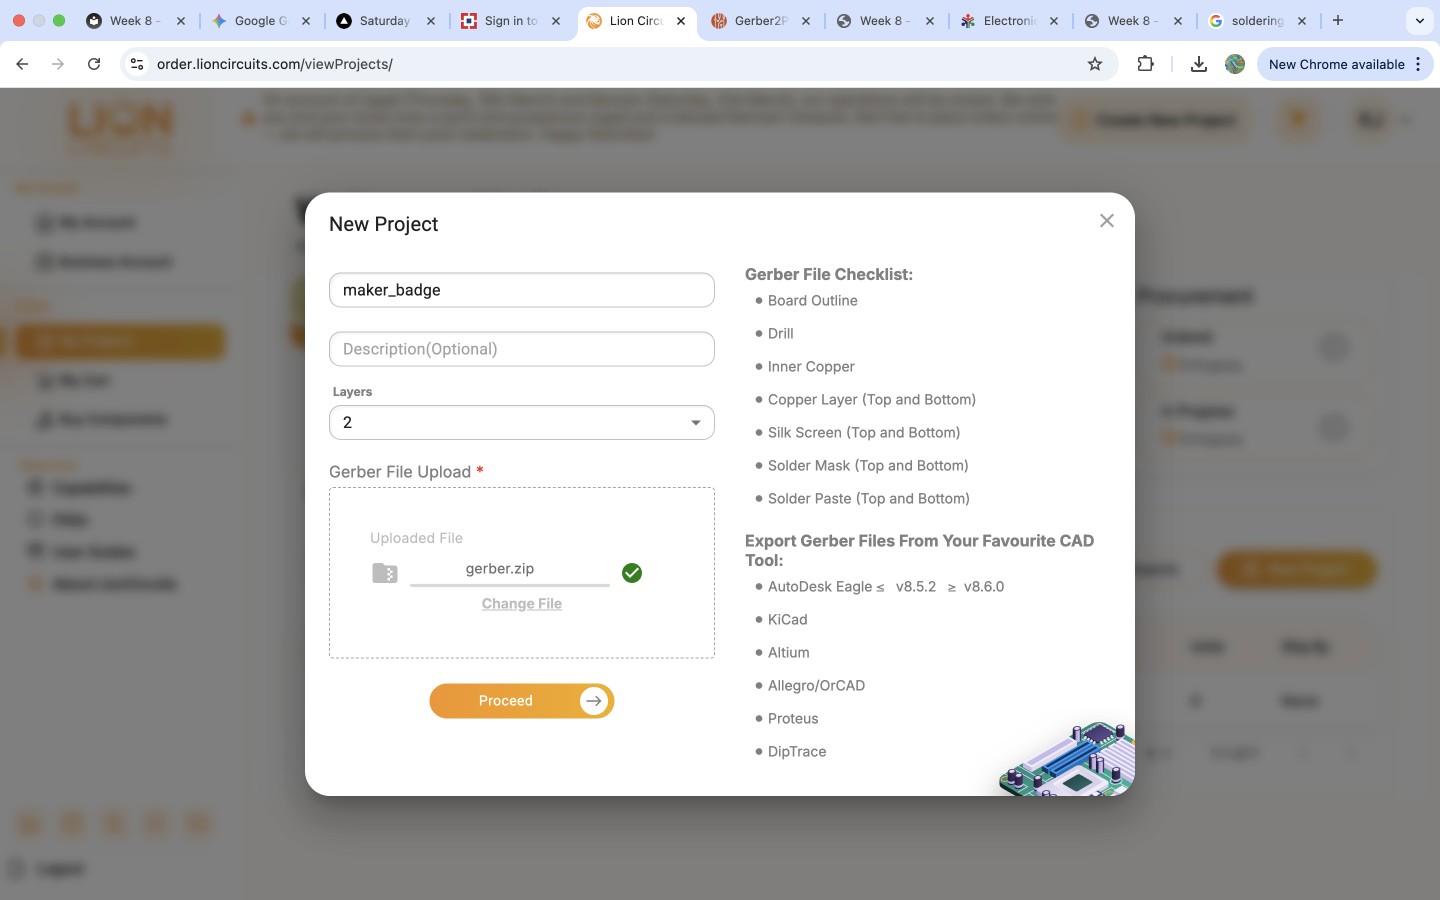The width and height of the screenshot is (1440, 900).
Task: Open the Chrome downloads icon
Action: tap(1198, 64)
